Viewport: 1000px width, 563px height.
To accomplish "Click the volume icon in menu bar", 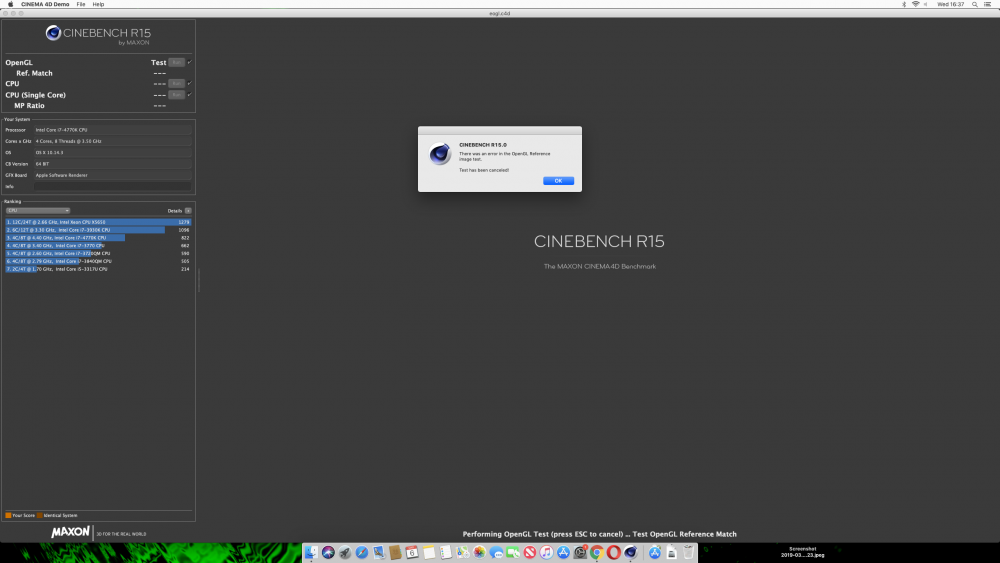I will 926,4.
